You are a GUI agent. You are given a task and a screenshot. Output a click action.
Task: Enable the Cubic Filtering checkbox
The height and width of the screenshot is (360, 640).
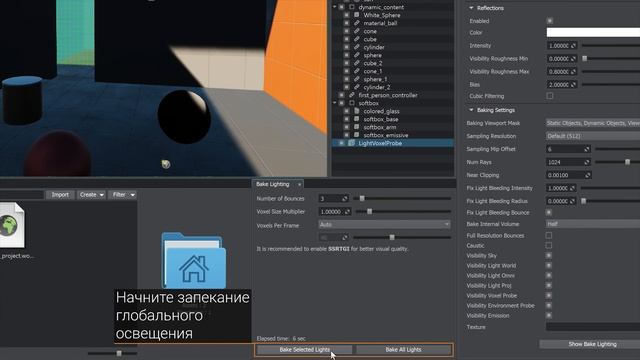point(550,96)
